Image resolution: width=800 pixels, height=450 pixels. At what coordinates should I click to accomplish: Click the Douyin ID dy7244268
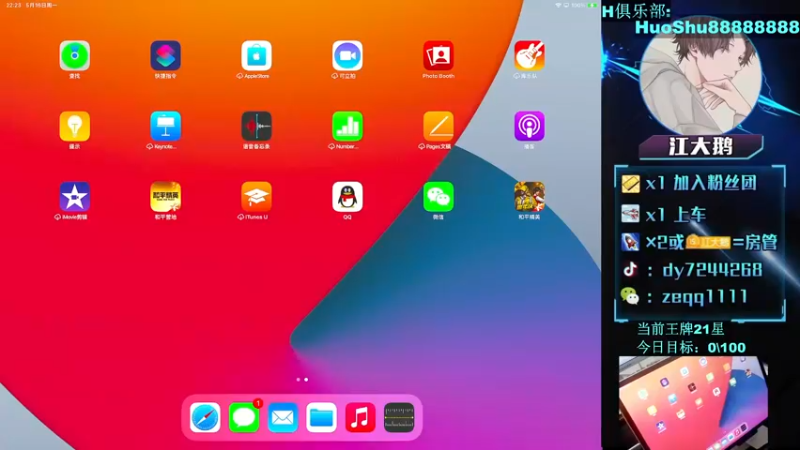click(712, 269)
